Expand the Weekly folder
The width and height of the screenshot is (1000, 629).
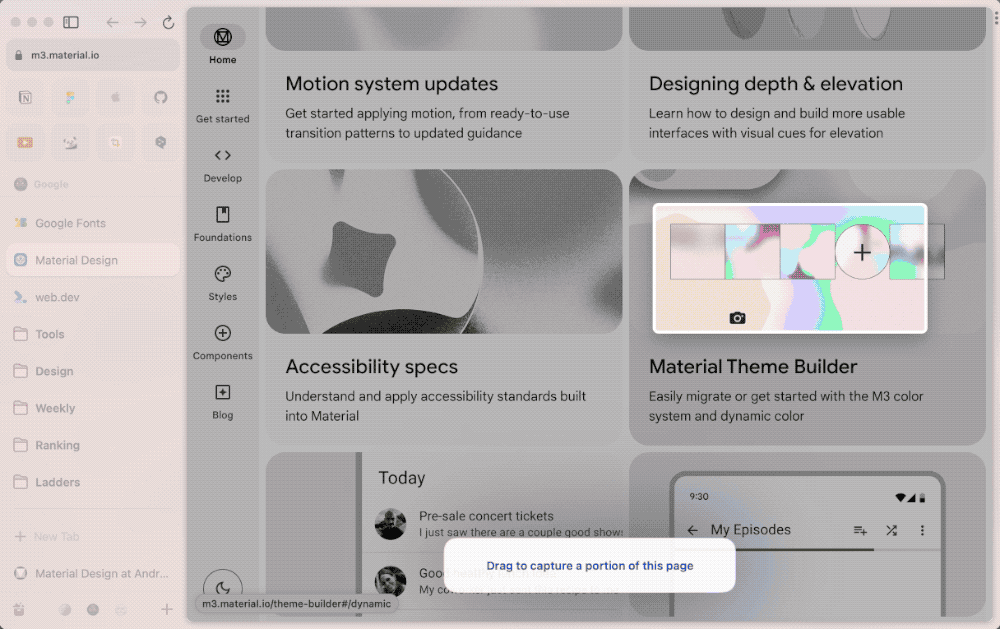coord(93,408)
